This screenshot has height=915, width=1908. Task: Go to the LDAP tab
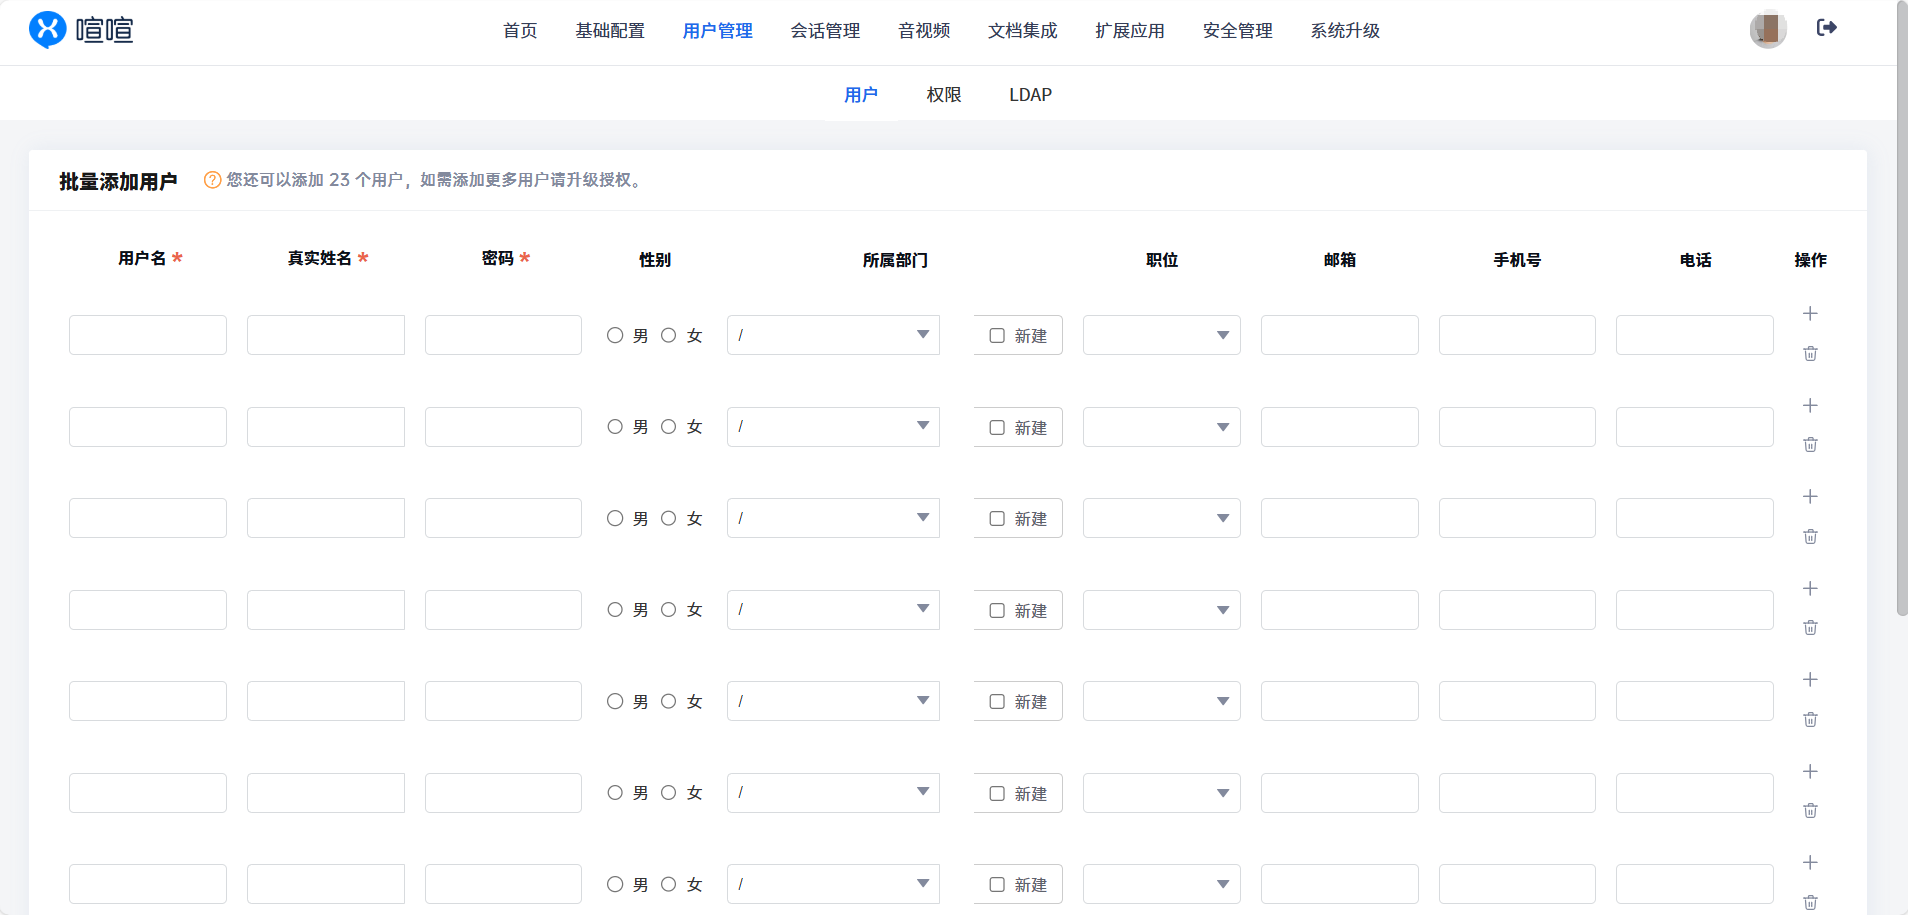1030,95
